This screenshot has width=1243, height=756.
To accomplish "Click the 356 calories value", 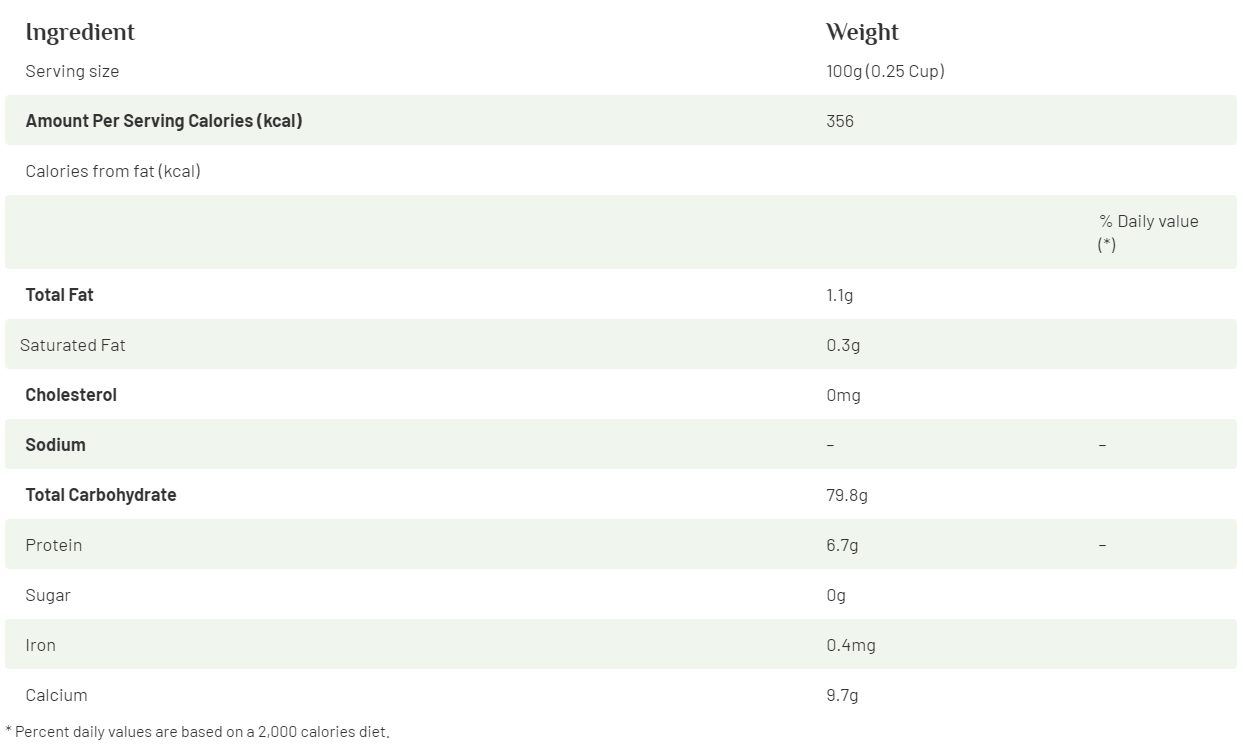I will (x=840, y=121).
